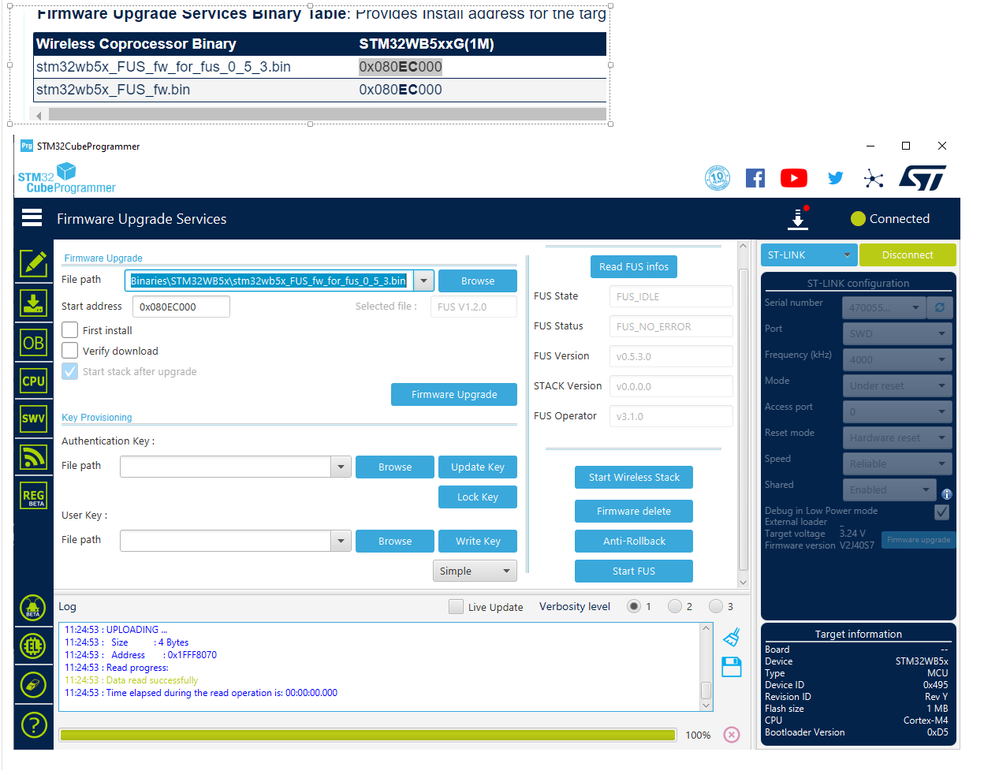Click Browse for firmware file path
The height and width of the screenshot is (770, 999).
pyautogui.click(x=478, y=281)
